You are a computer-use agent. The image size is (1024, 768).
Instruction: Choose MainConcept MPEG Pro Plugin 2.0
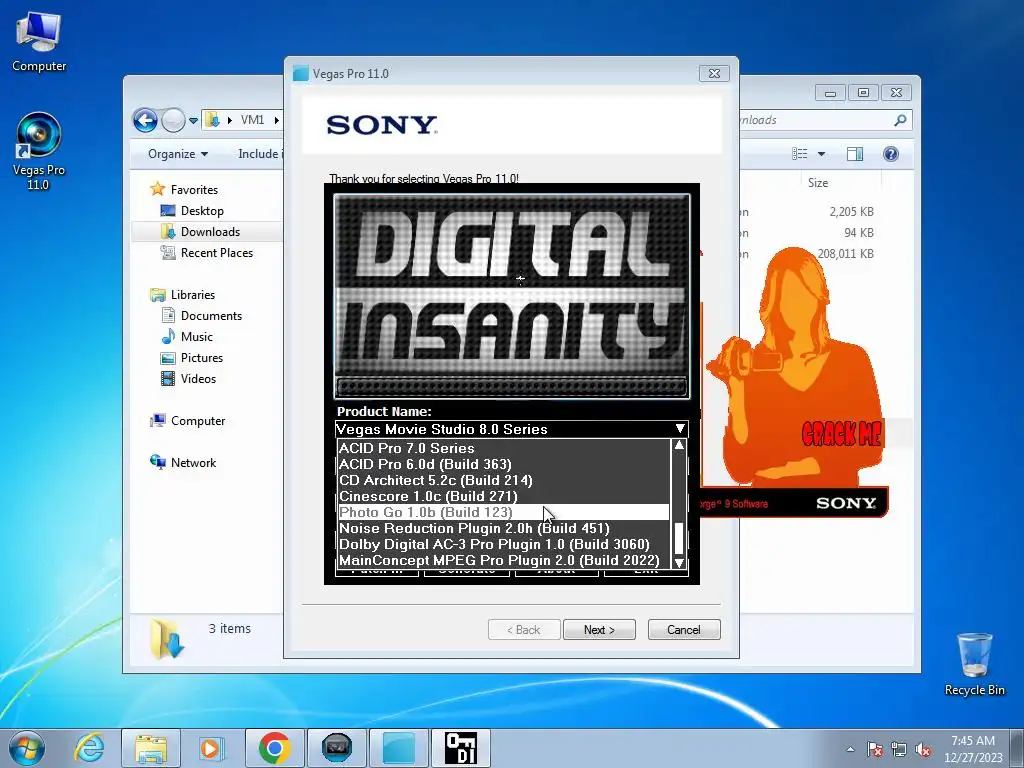[x=504, y=560]
